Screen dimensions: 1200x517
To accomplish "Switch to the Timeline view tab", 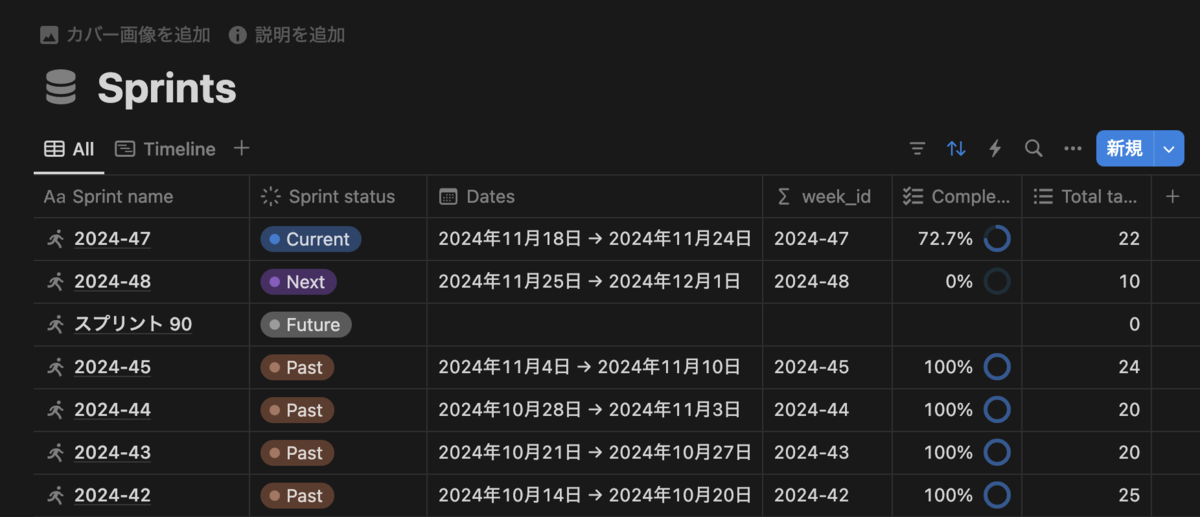I will point(165,149).
